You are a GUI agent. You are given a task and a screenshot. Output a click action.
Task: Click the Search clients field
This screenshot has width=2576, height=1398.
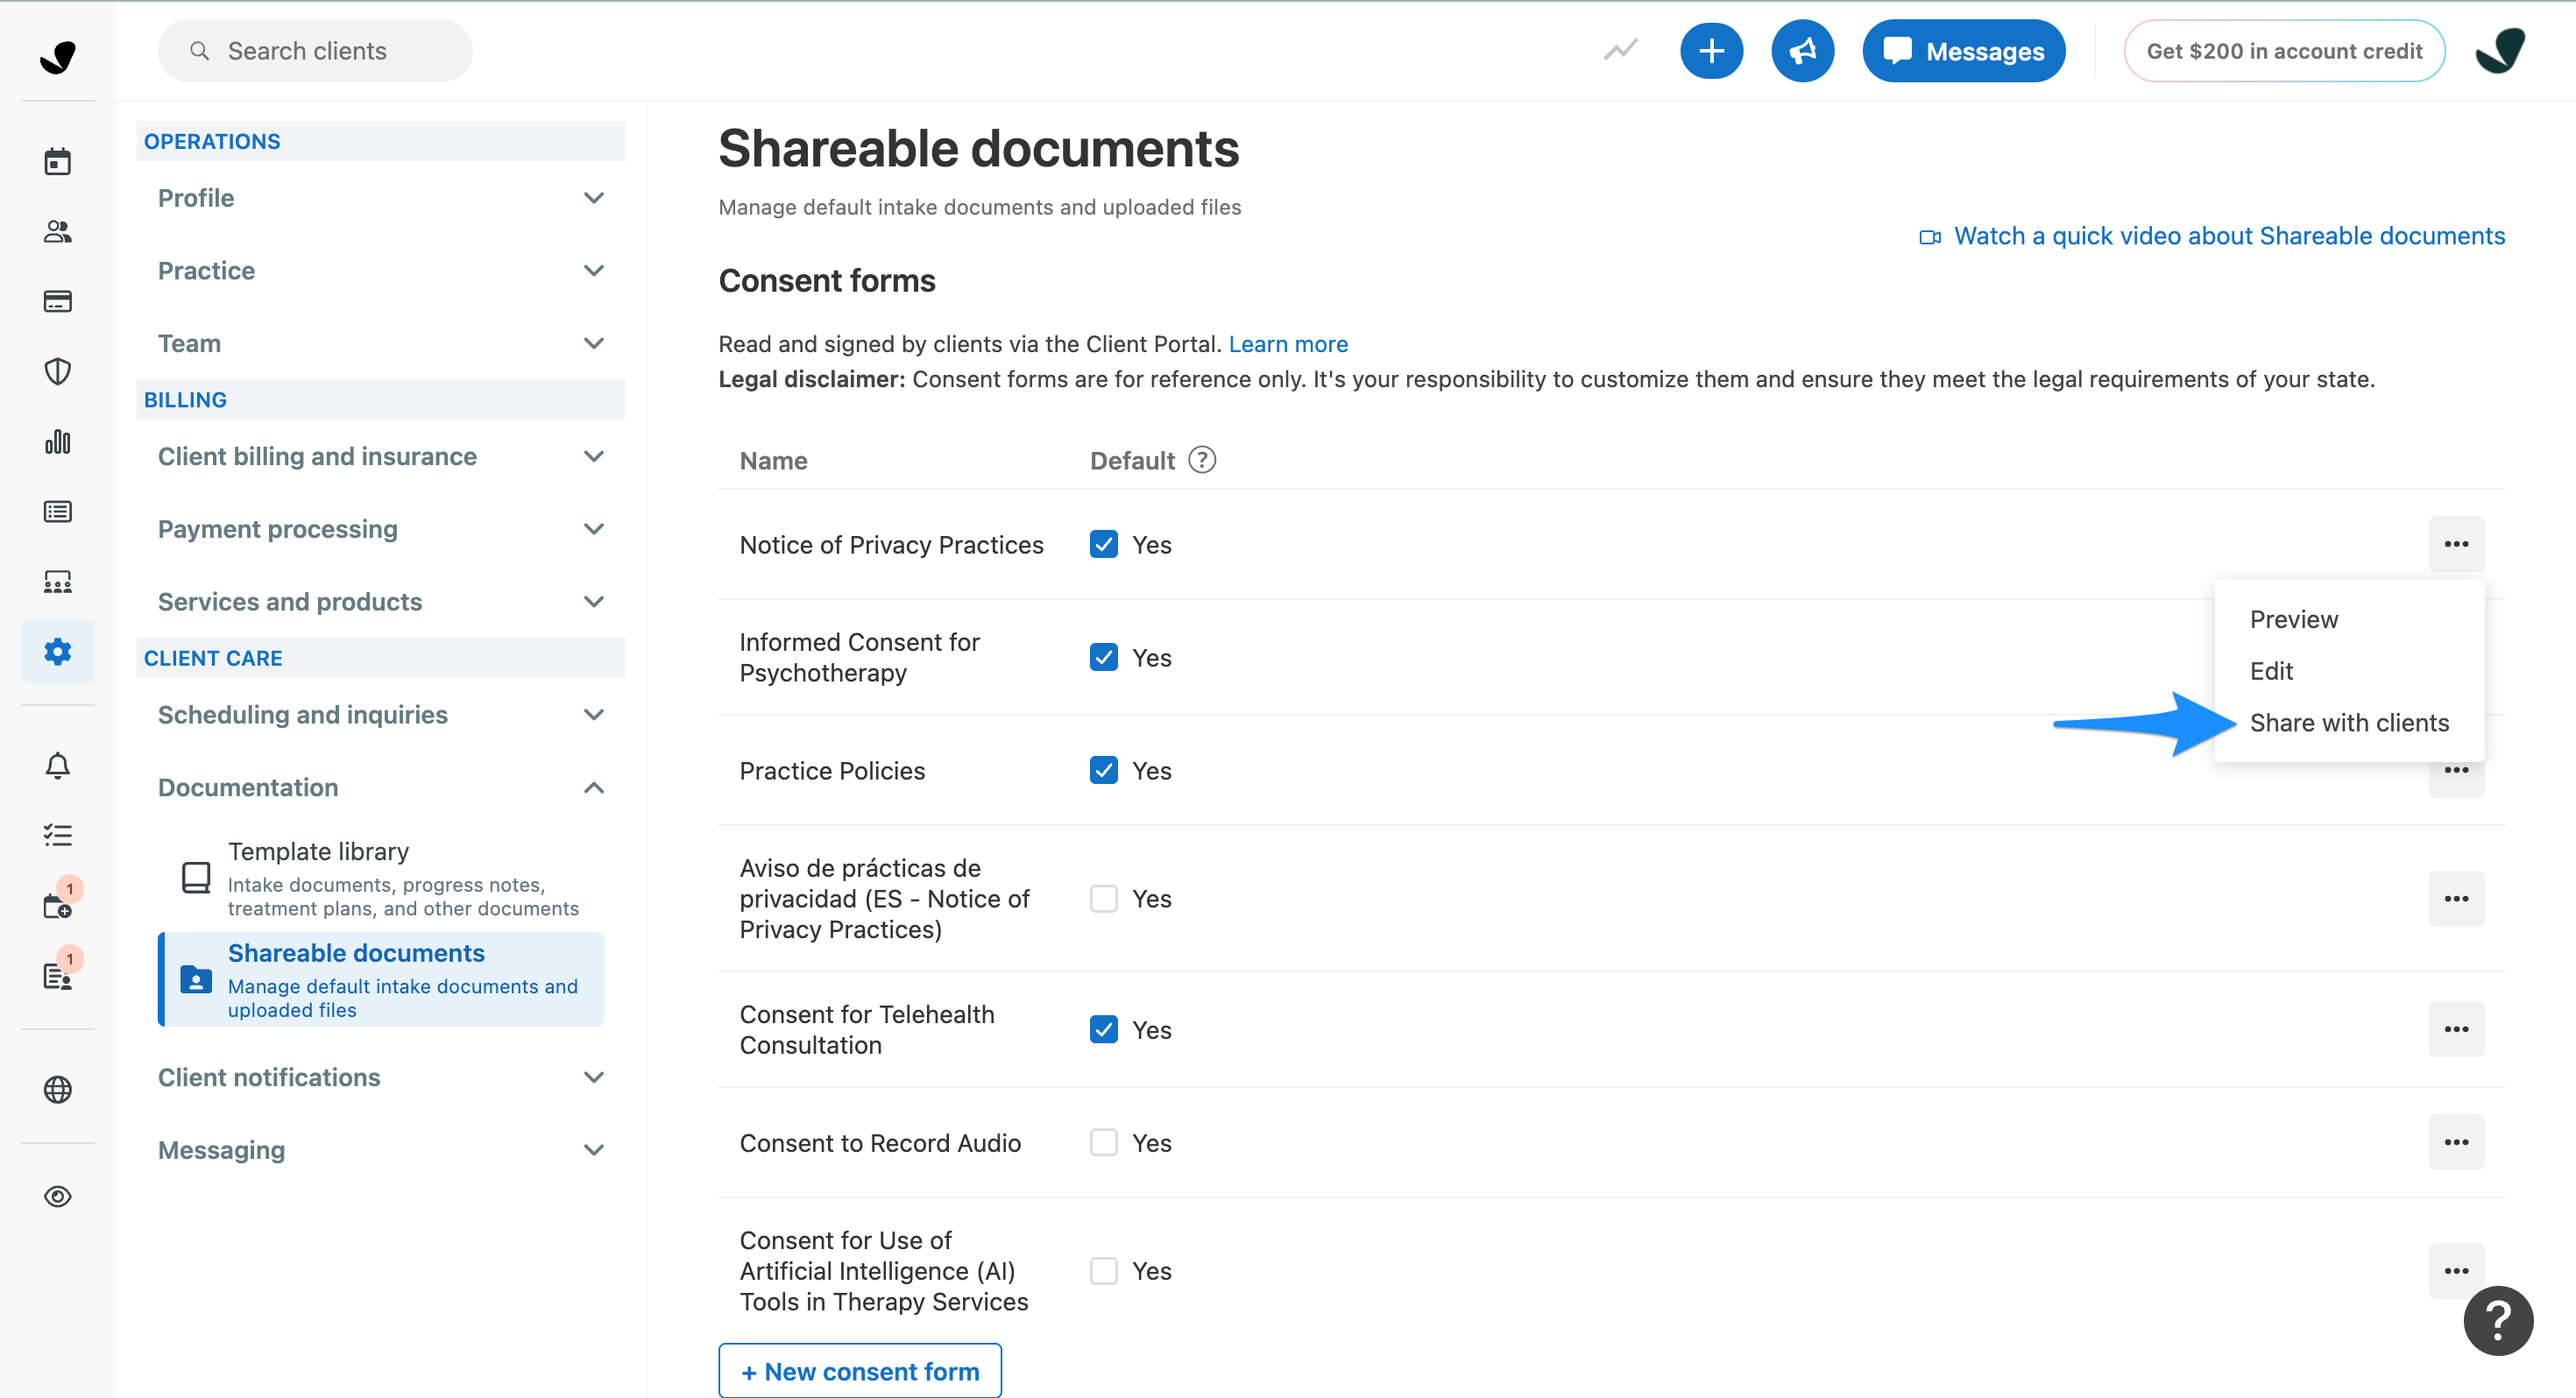click(x=315, y=51)
